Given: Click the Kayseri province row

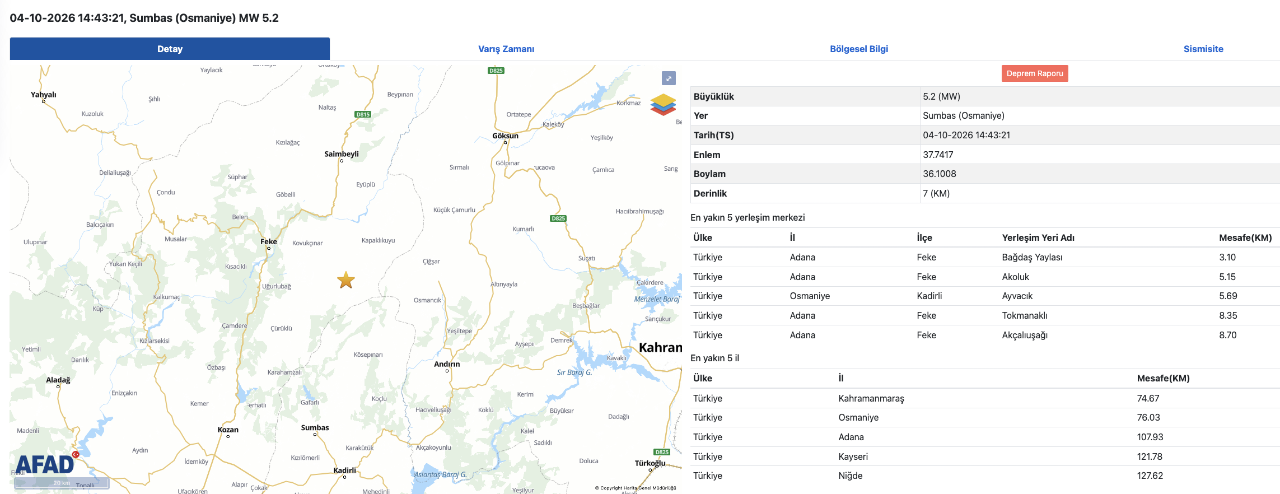Looking at the screenshot, I should pyautogui.click(x=984, y=456).
